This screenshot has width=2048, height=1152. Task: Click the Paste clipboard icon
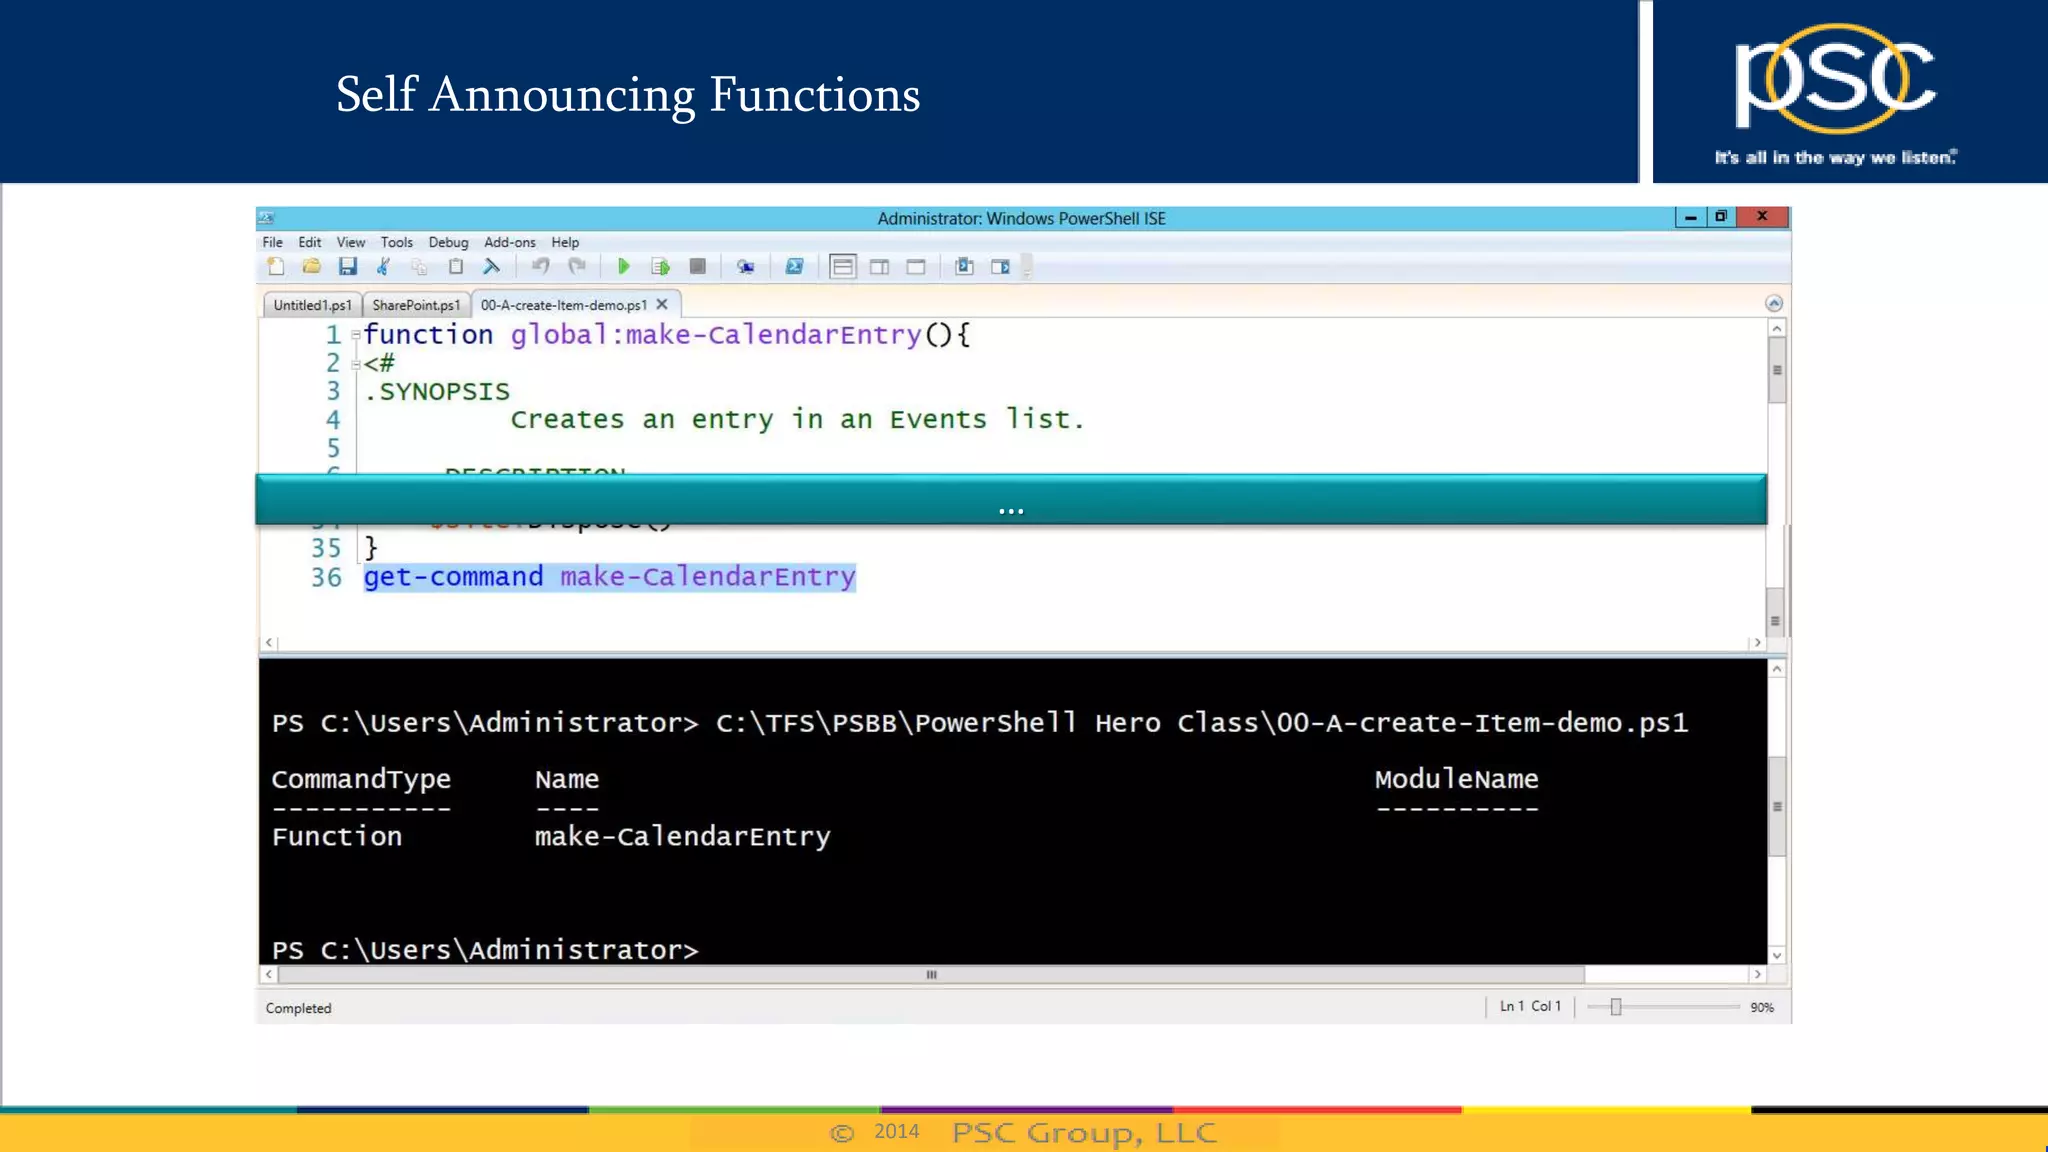click(456, 266)
